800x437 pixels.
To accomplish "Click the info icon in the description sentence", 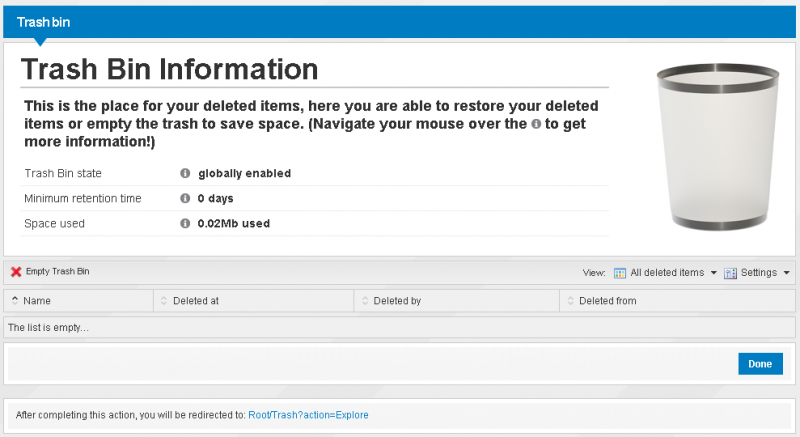I will click(536, 124).
